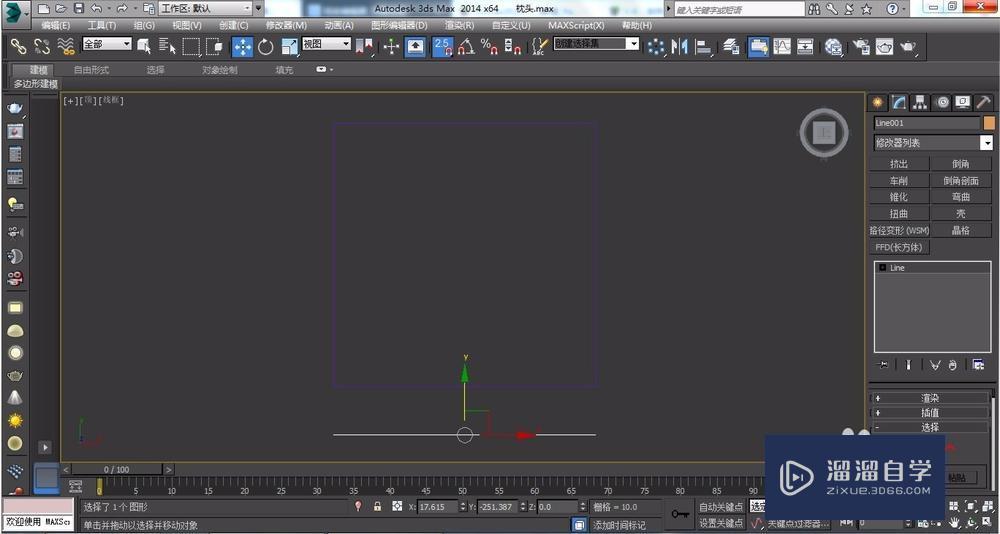Click the Mirror tool icon

(681, 46)
